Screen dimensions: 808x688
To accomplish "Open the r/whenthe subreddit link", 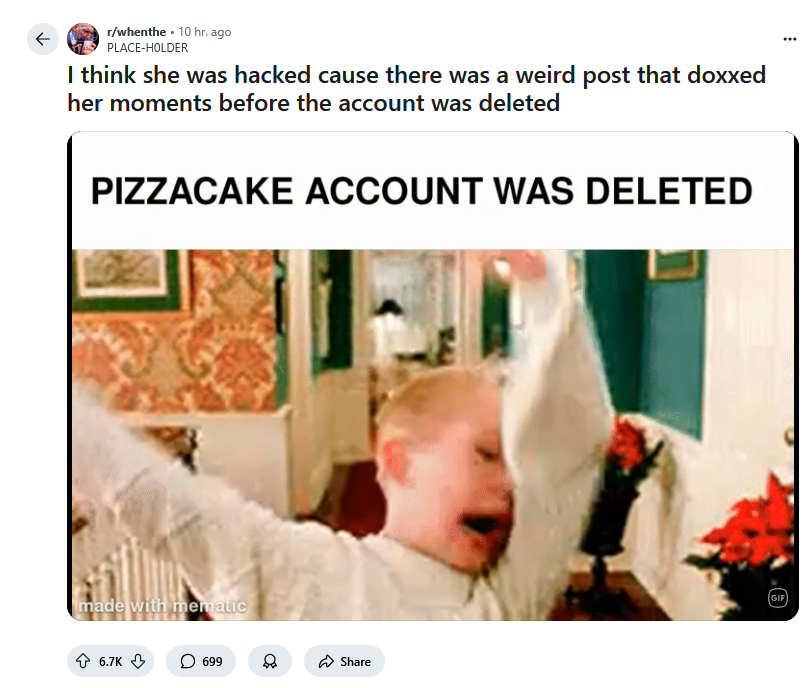I will 136,32.
